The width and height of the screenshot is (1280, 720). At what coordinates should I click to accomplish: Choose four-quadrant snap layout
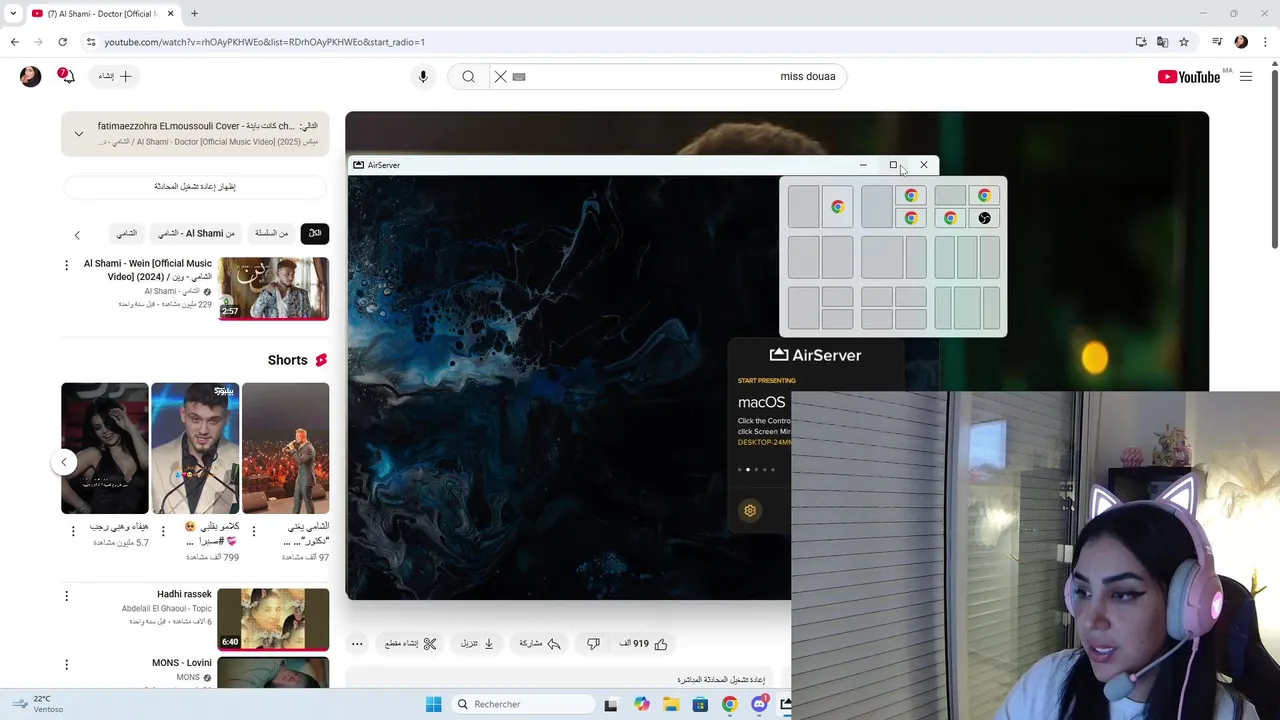click(x=894, y=308)
